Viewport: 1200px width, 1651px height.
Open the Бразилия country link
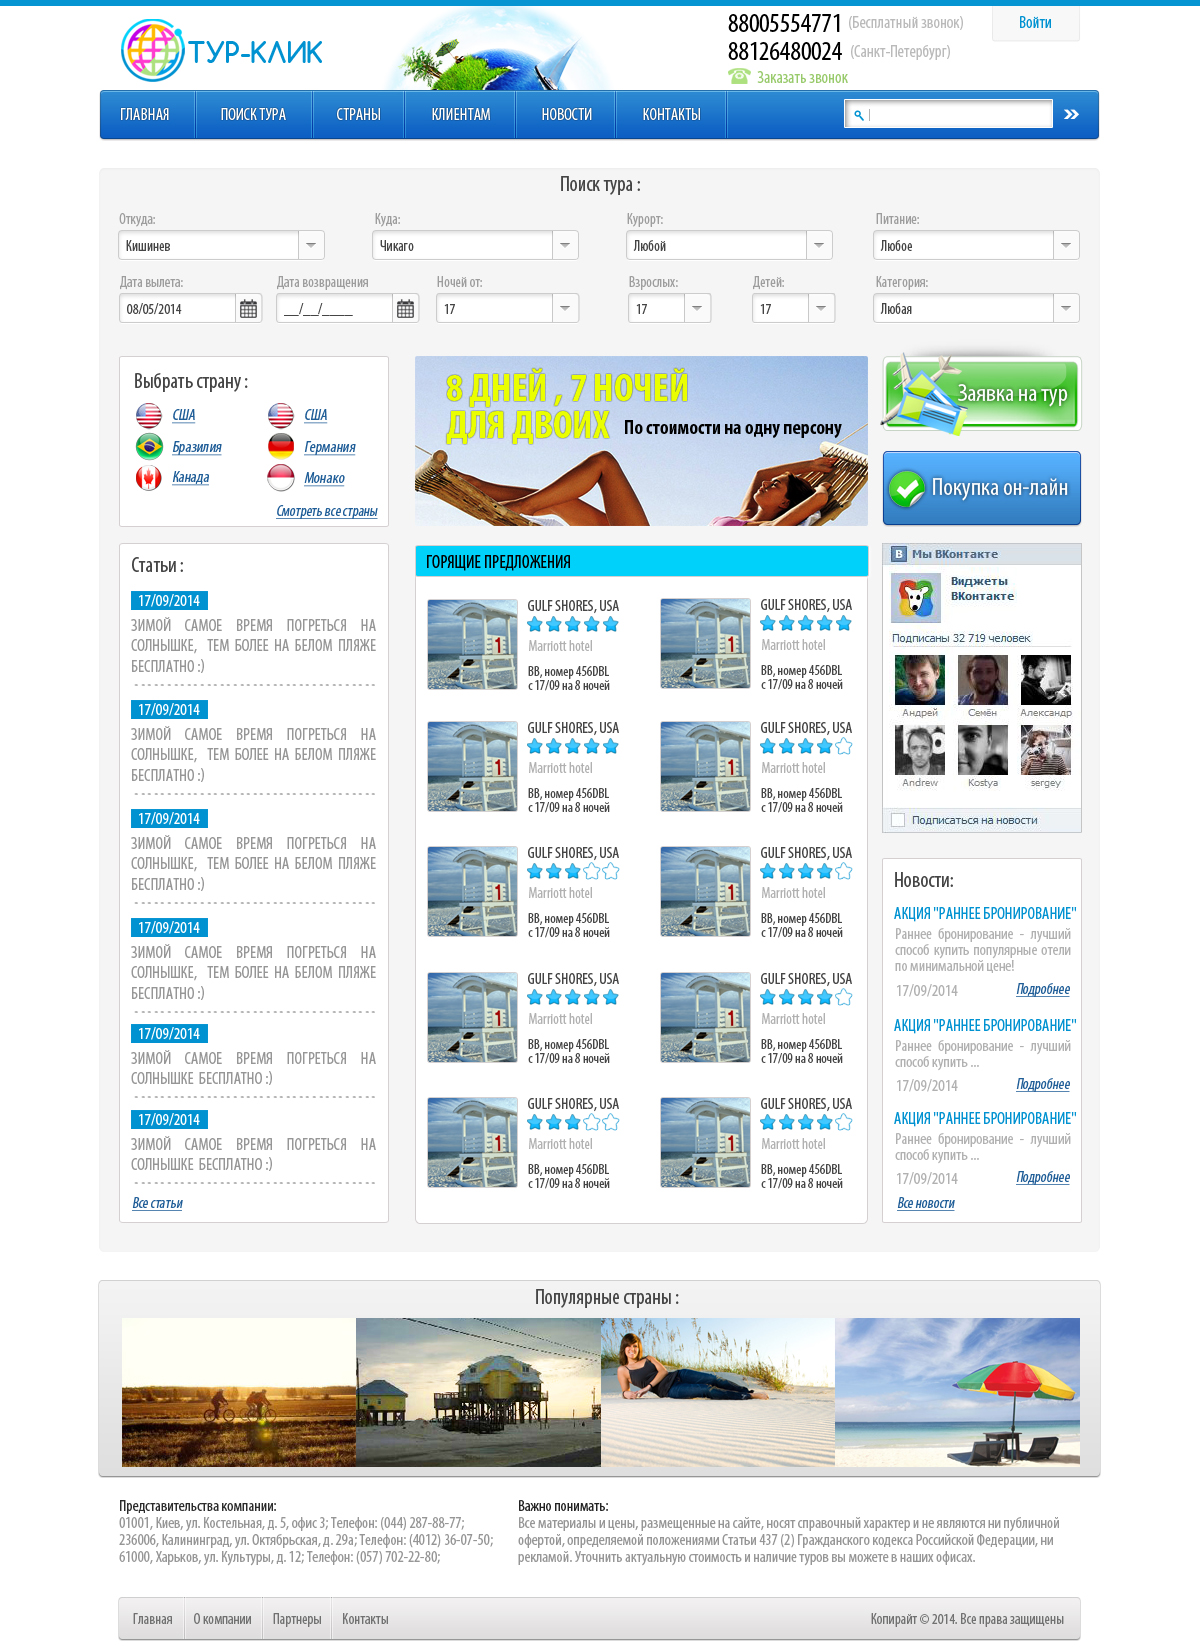coord(197,447)
